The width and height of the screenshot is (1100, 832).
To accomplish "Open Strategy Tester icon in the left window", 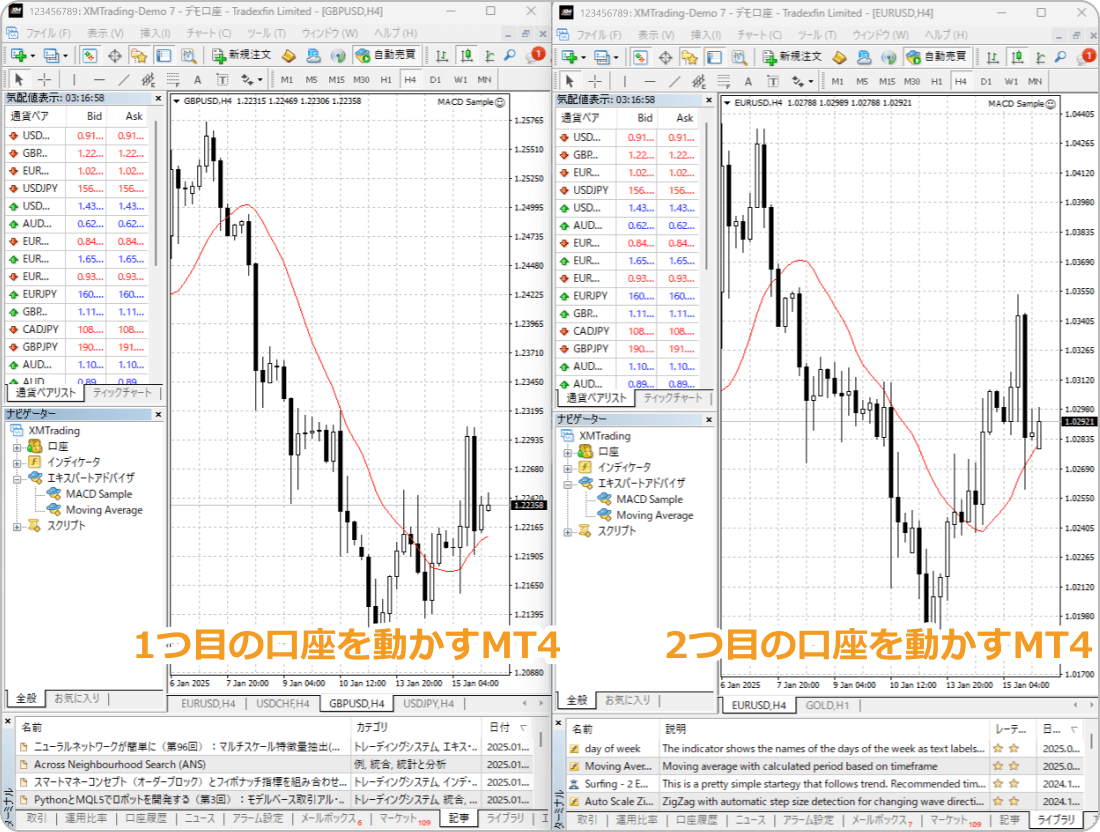I will [188, 55].
